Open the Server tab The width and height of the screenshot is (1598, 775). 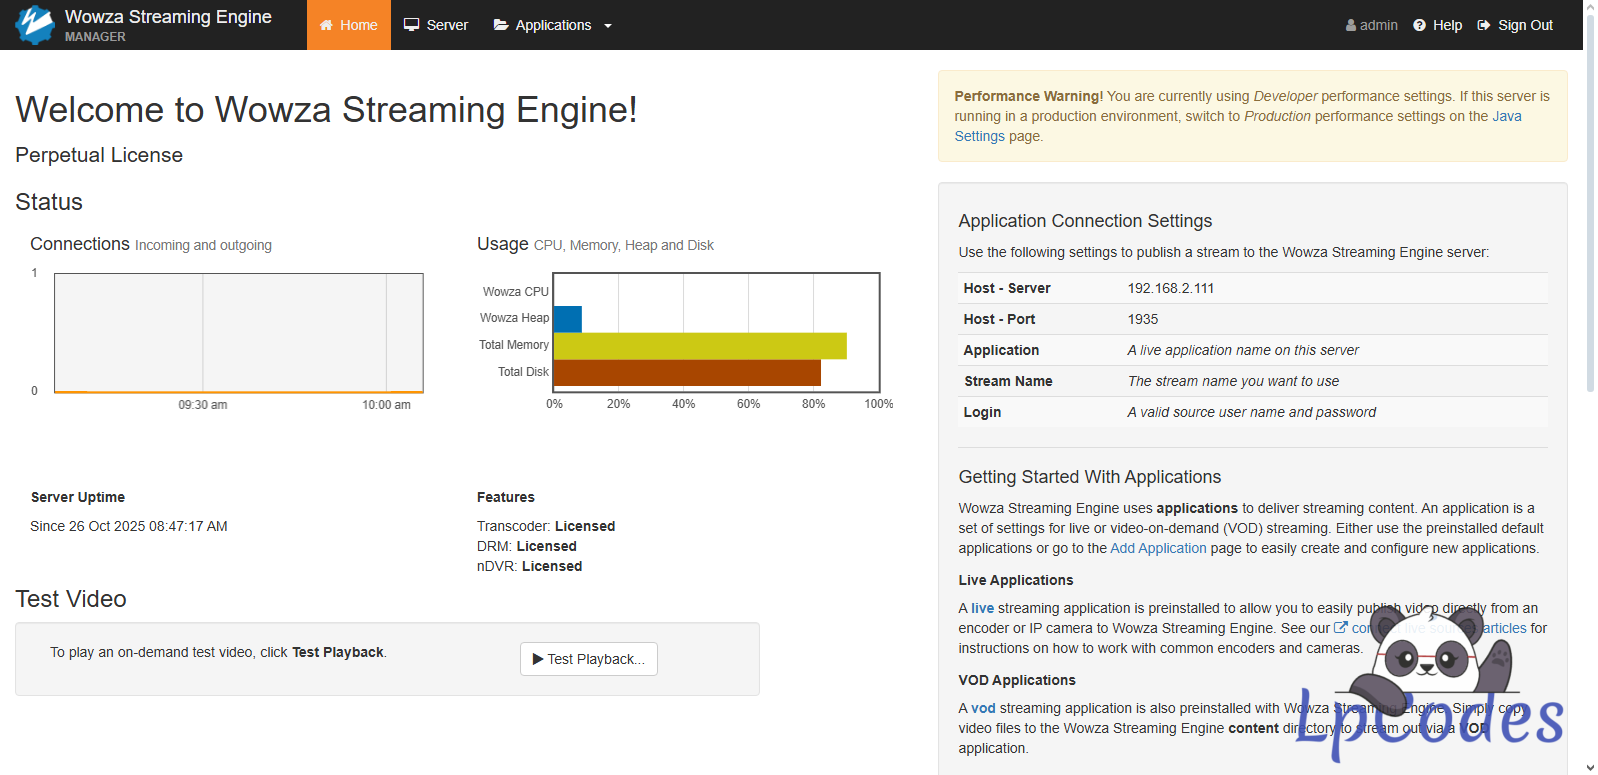(x=436, y=25)
